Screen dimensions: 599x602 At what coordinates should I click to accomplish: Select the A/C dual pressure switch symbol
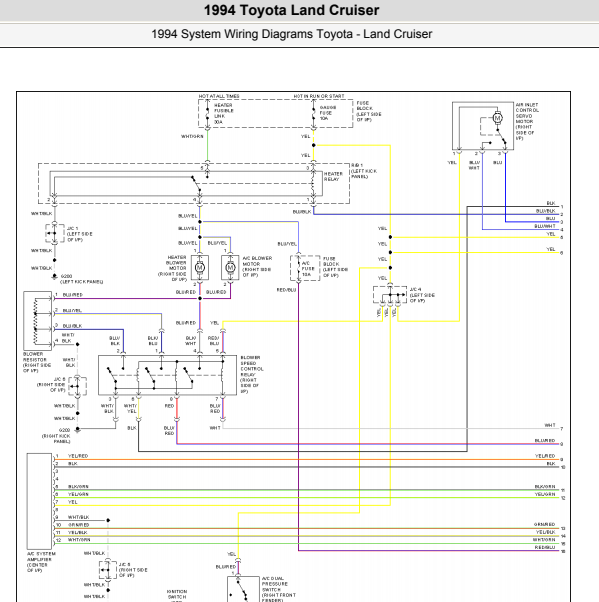243,589
